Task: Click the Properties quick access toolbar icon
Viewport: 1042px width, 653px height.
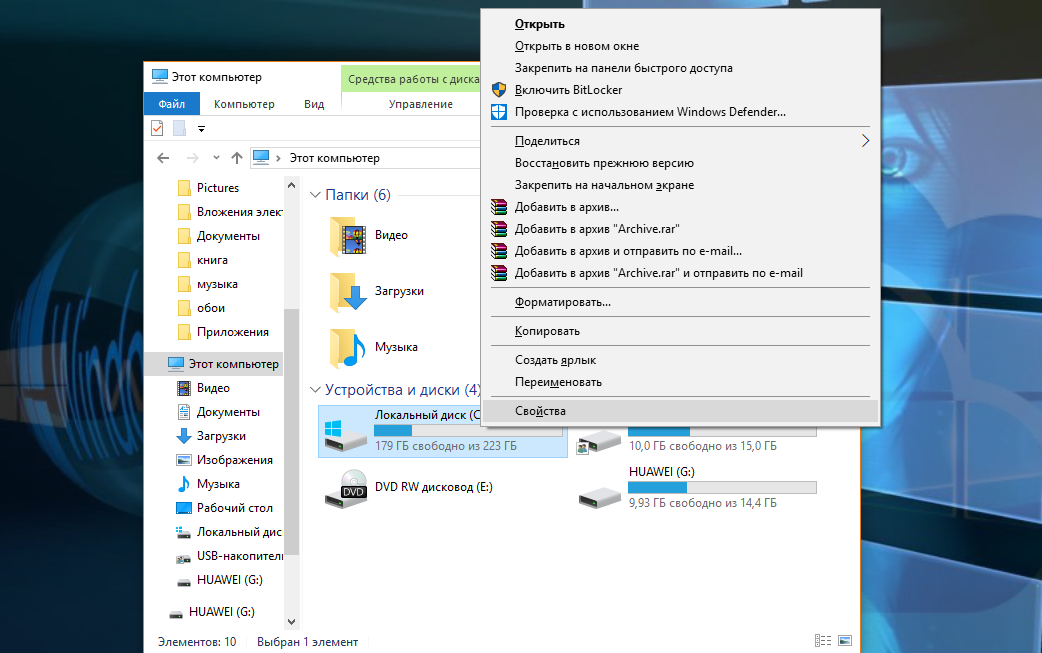Action: point(157,128)
